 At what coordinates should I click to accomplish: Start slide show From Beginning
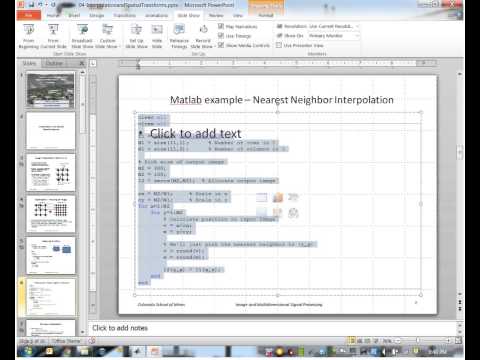point(29,36)
